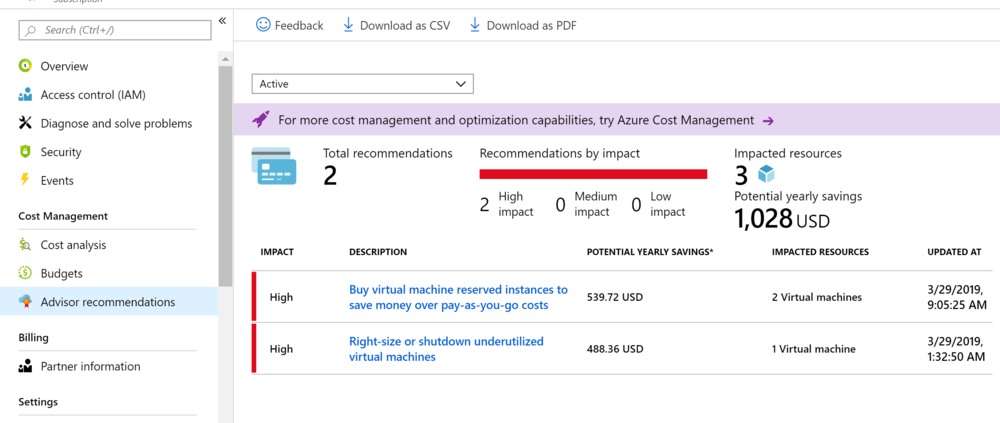
Task: Click the search magnifier icon in sidebar
Action: tap(31, 30)
